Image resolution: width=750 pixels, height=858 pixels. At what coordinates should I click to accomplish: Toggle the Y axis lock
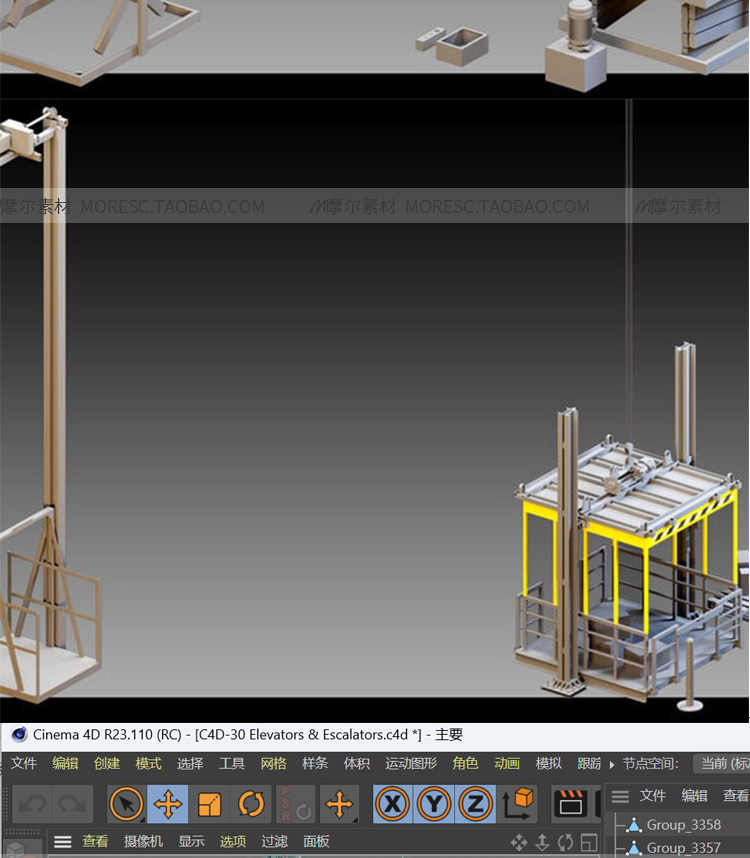(433, 804)
